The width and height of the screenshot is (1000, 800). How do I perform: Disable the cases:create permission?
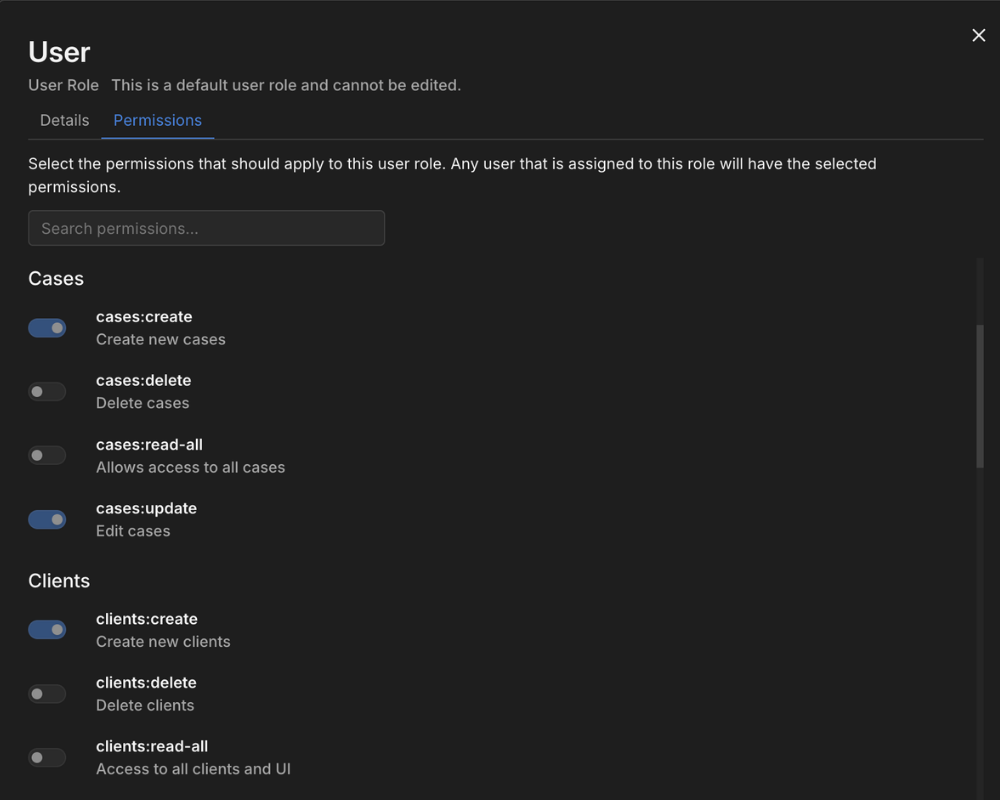pyautogui.click(x=47, y=327)
